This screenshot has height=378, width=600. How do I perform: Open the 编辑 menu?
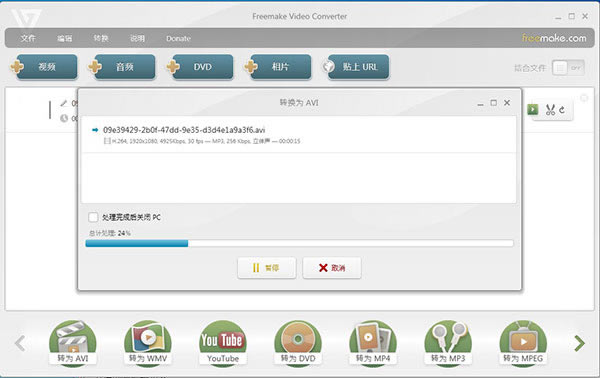pyautogui.click(x=64, y=38)
